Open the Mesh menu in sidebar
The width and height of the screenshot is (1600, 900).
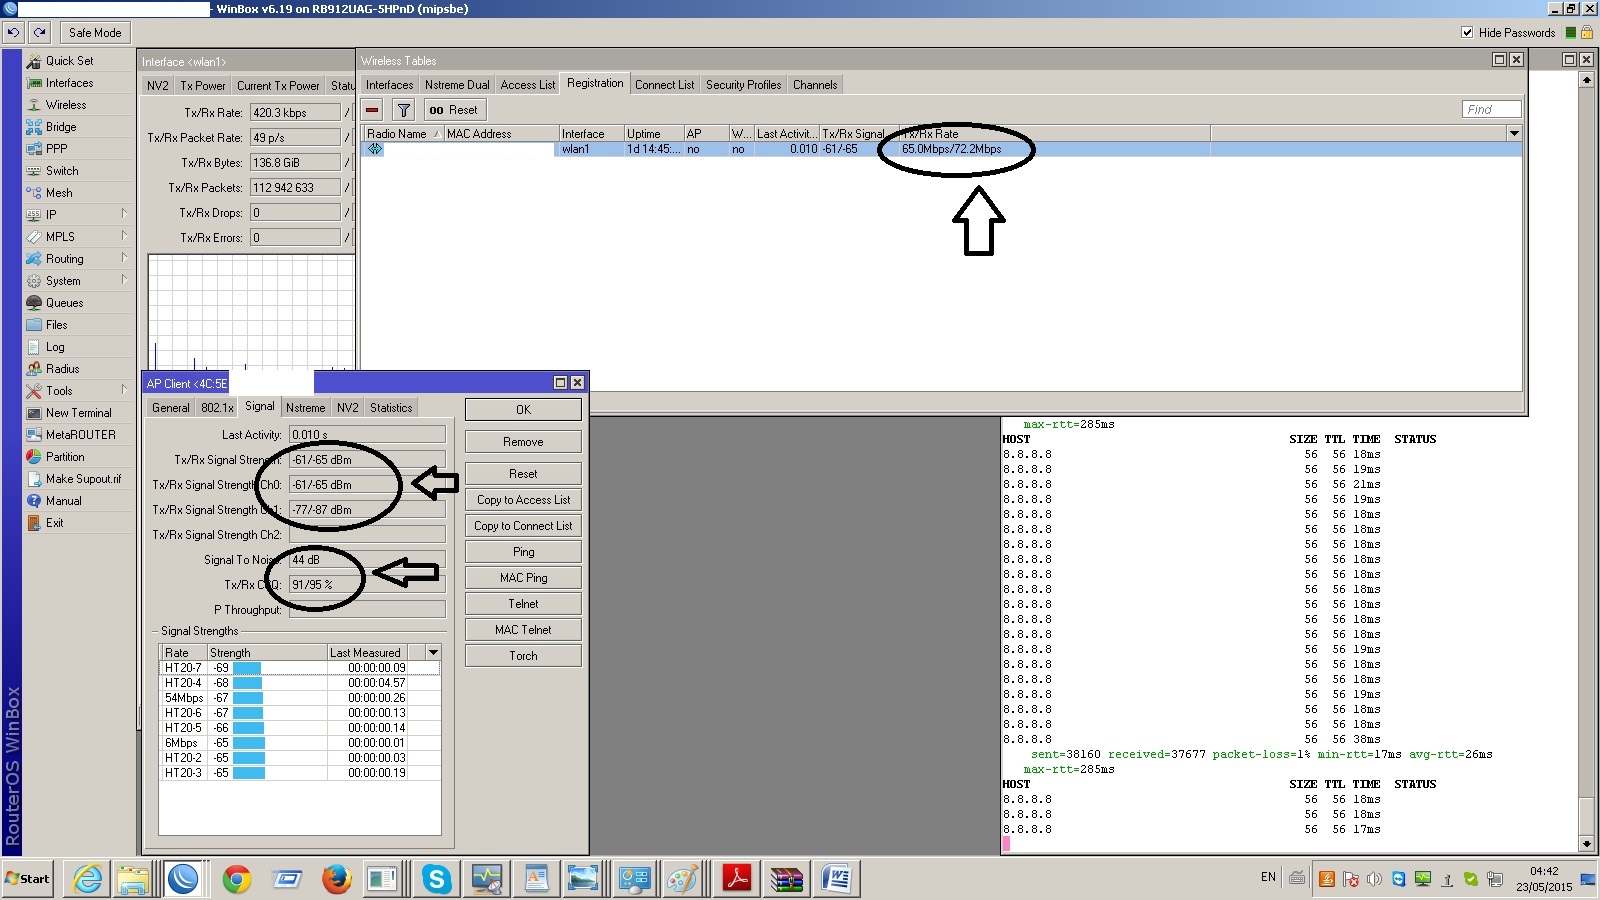tap(59, 193)
